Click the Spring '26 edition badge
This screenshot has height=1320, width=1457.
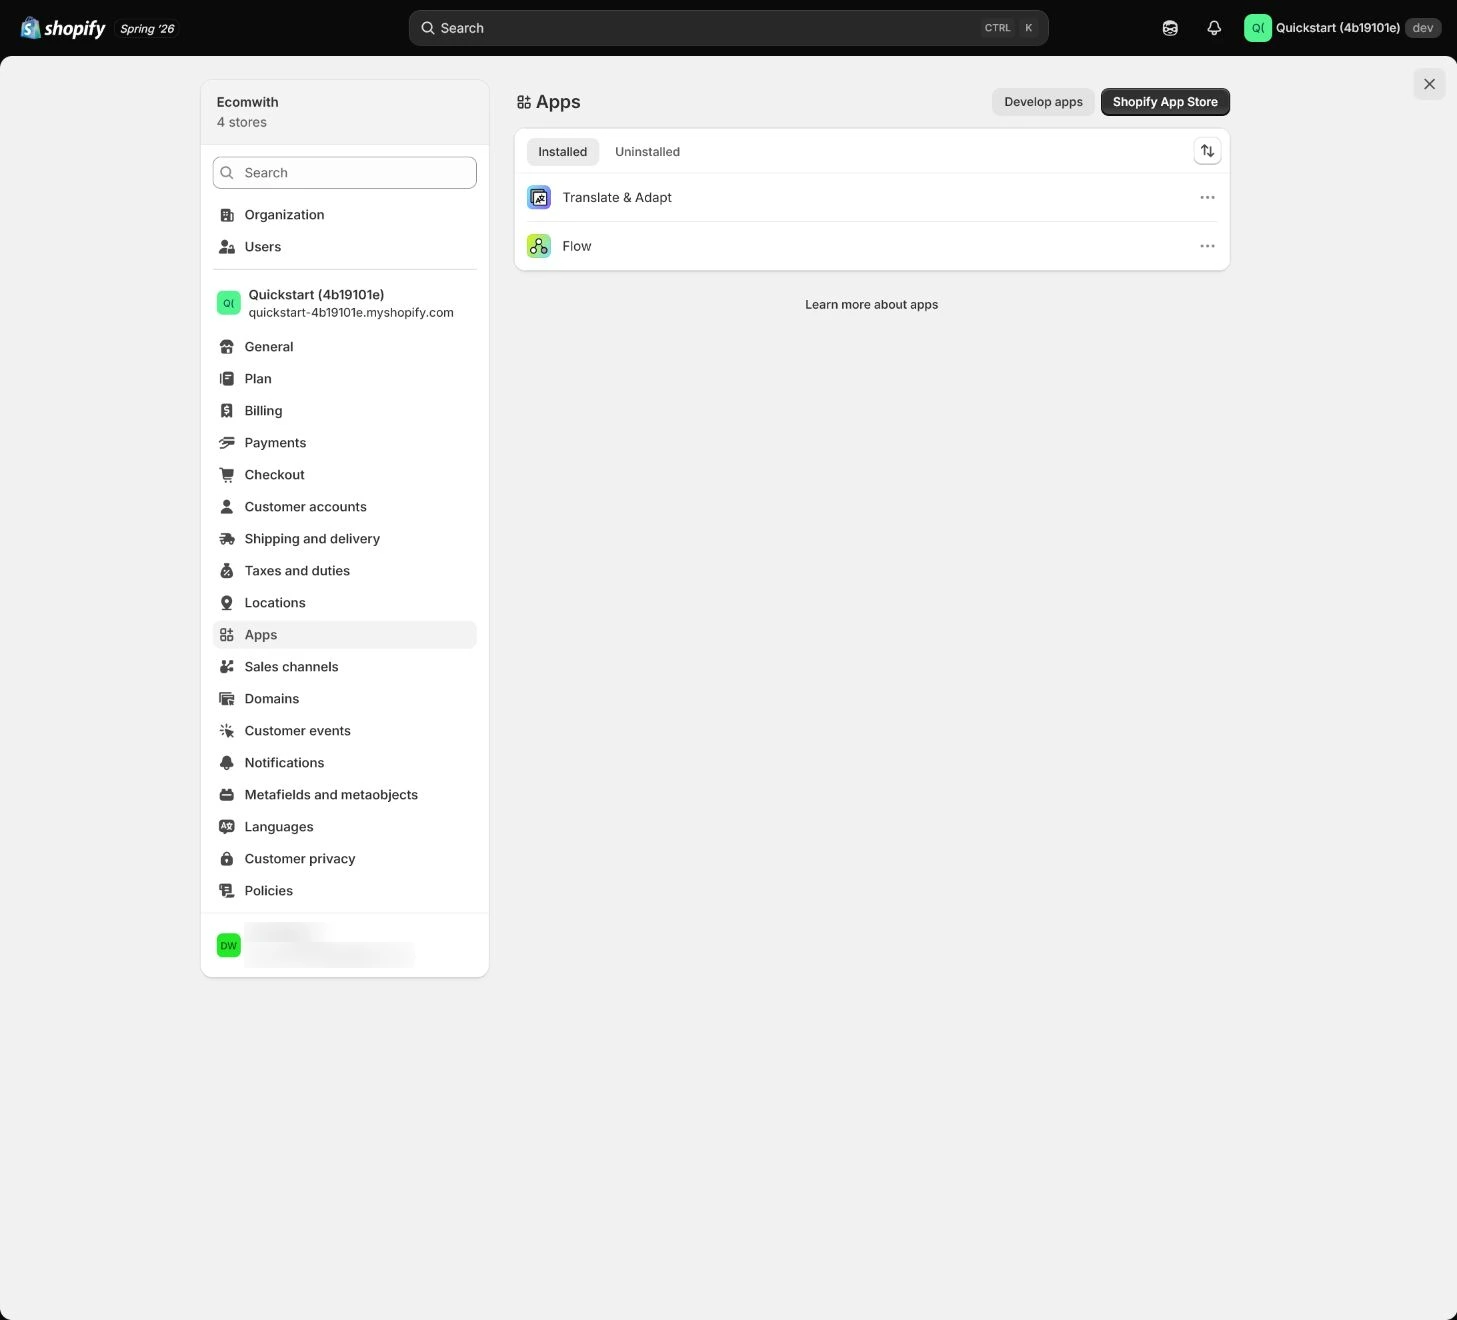tap(147, 29)
